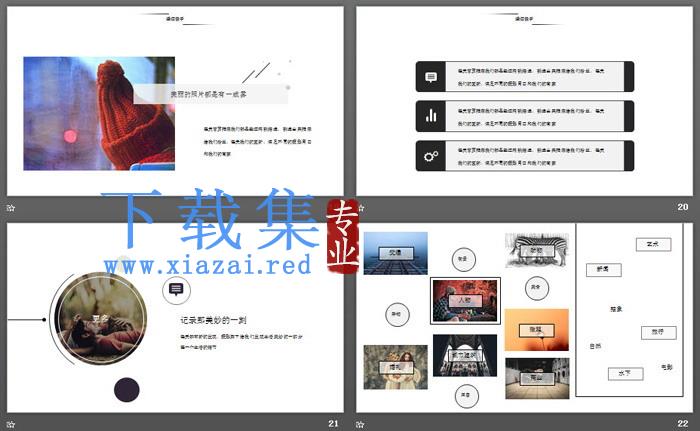Click the 自然 text on slide 22
Image resolution: width=700 pixels, height=431 pixels.
tap(595, 346)
